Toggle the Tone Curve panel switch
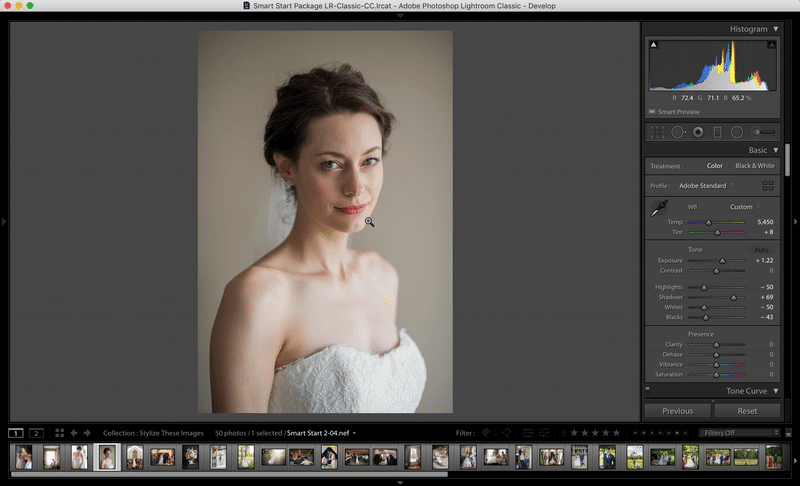 click(x=648, y=390)
